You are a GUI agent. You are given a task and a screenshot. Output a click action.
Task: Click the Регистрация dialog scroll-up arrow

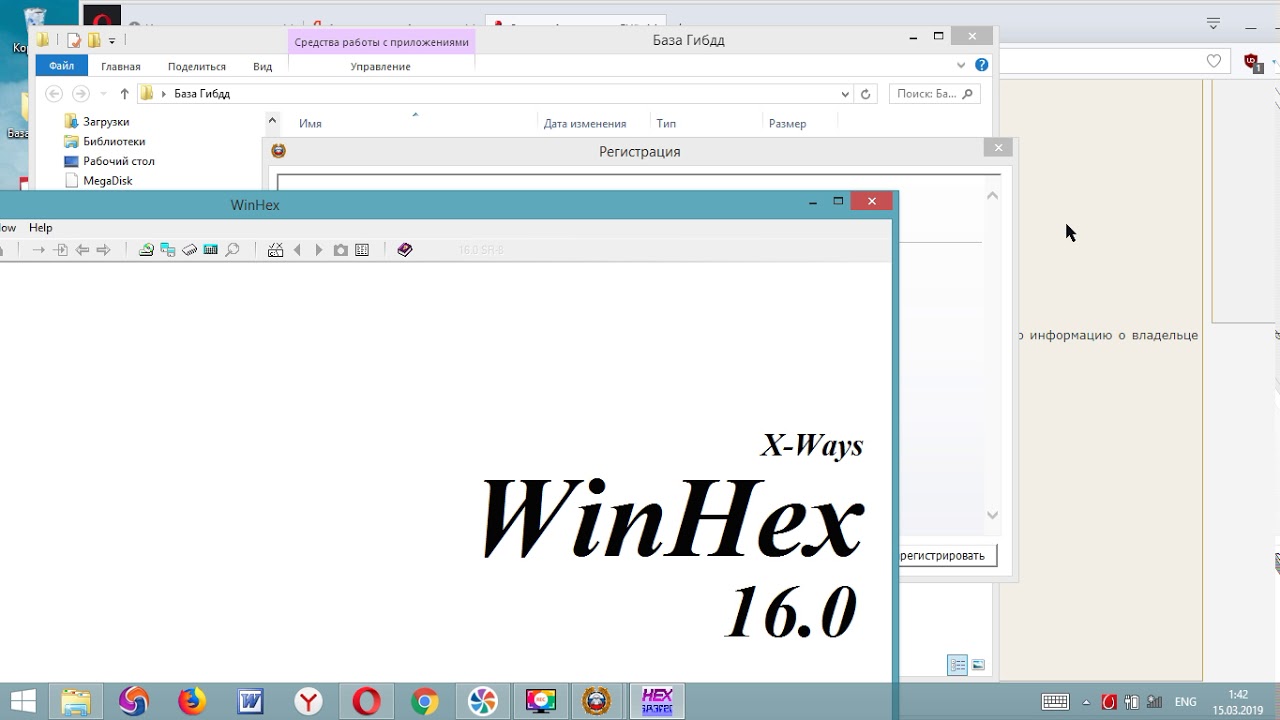pos(992,196)
